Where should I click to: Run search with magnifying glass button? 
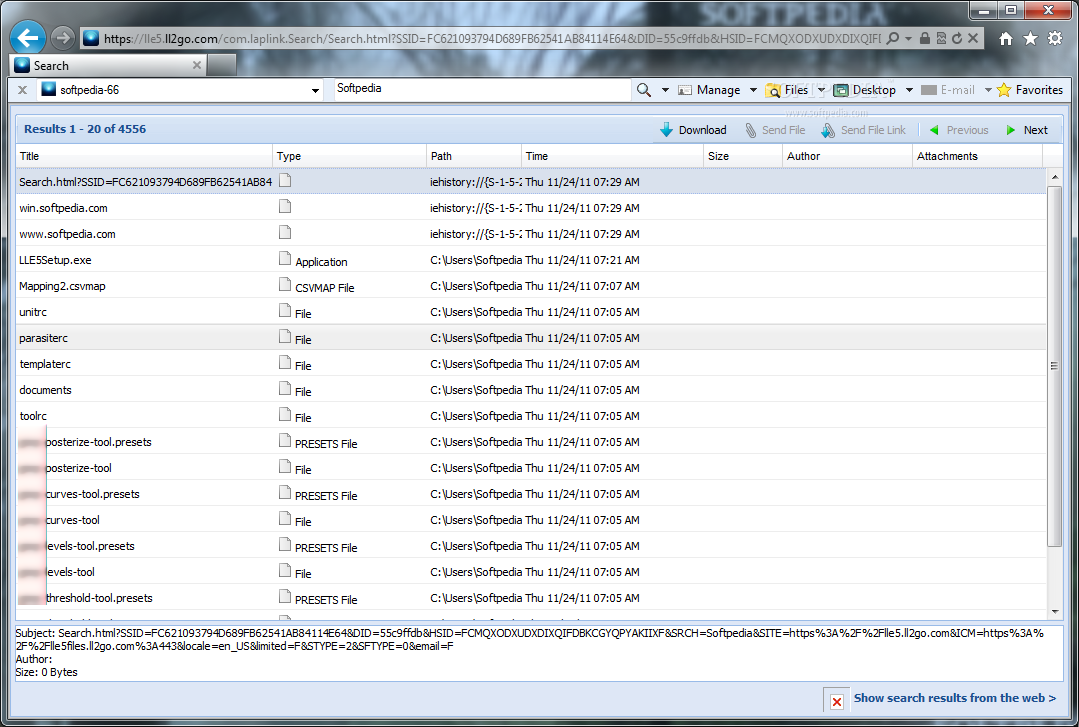point(644,89)
